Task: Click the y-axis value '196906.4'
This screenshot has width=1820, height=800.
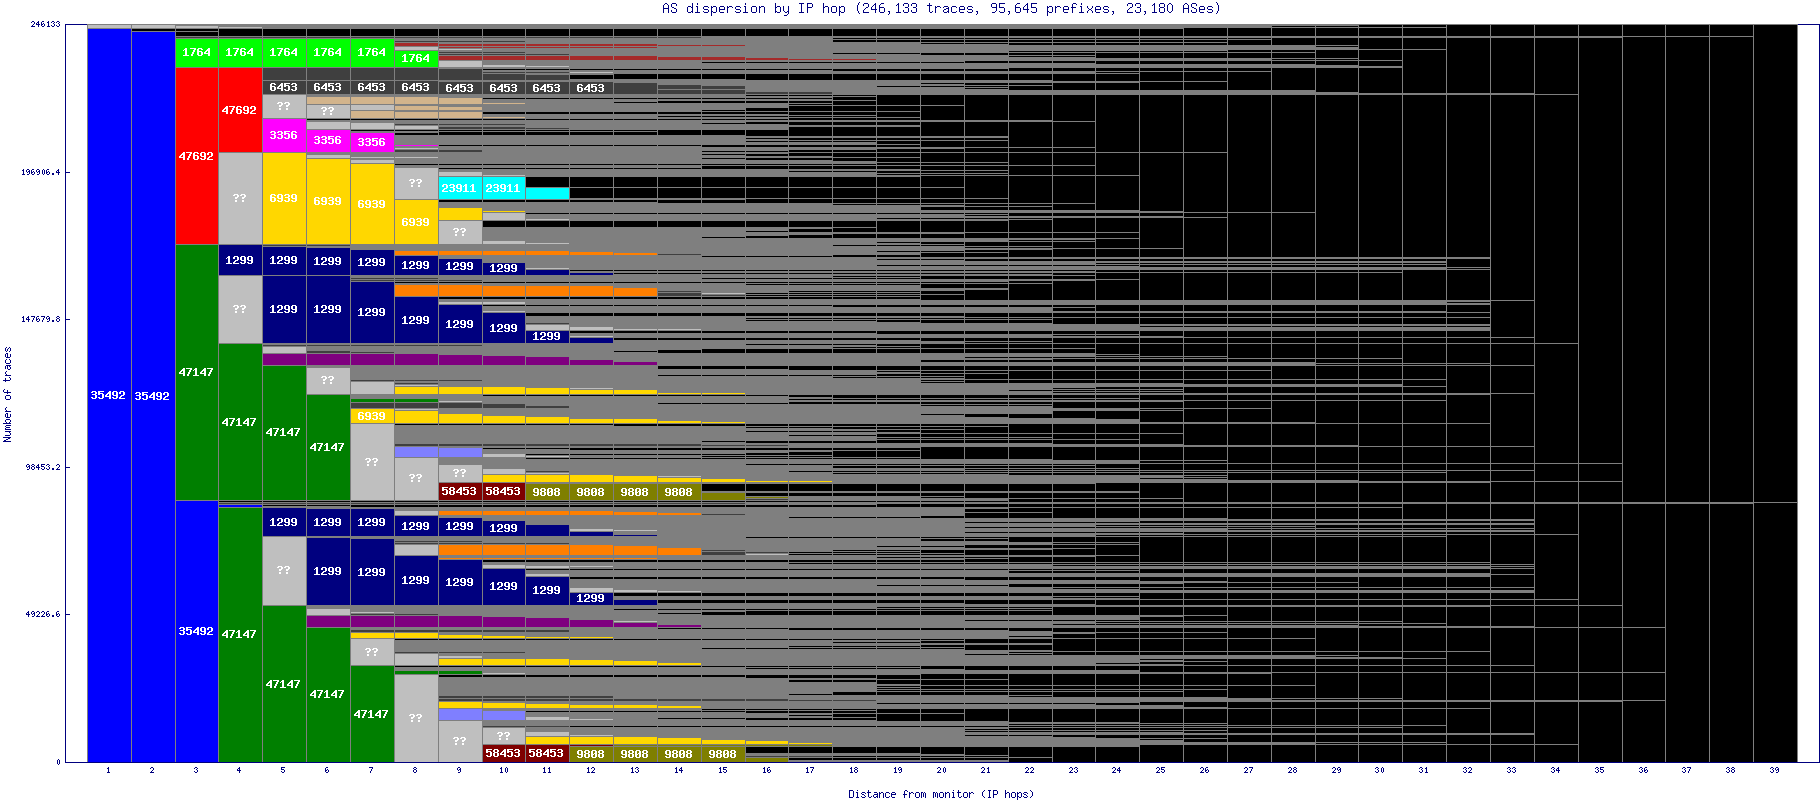Action: 41,172
